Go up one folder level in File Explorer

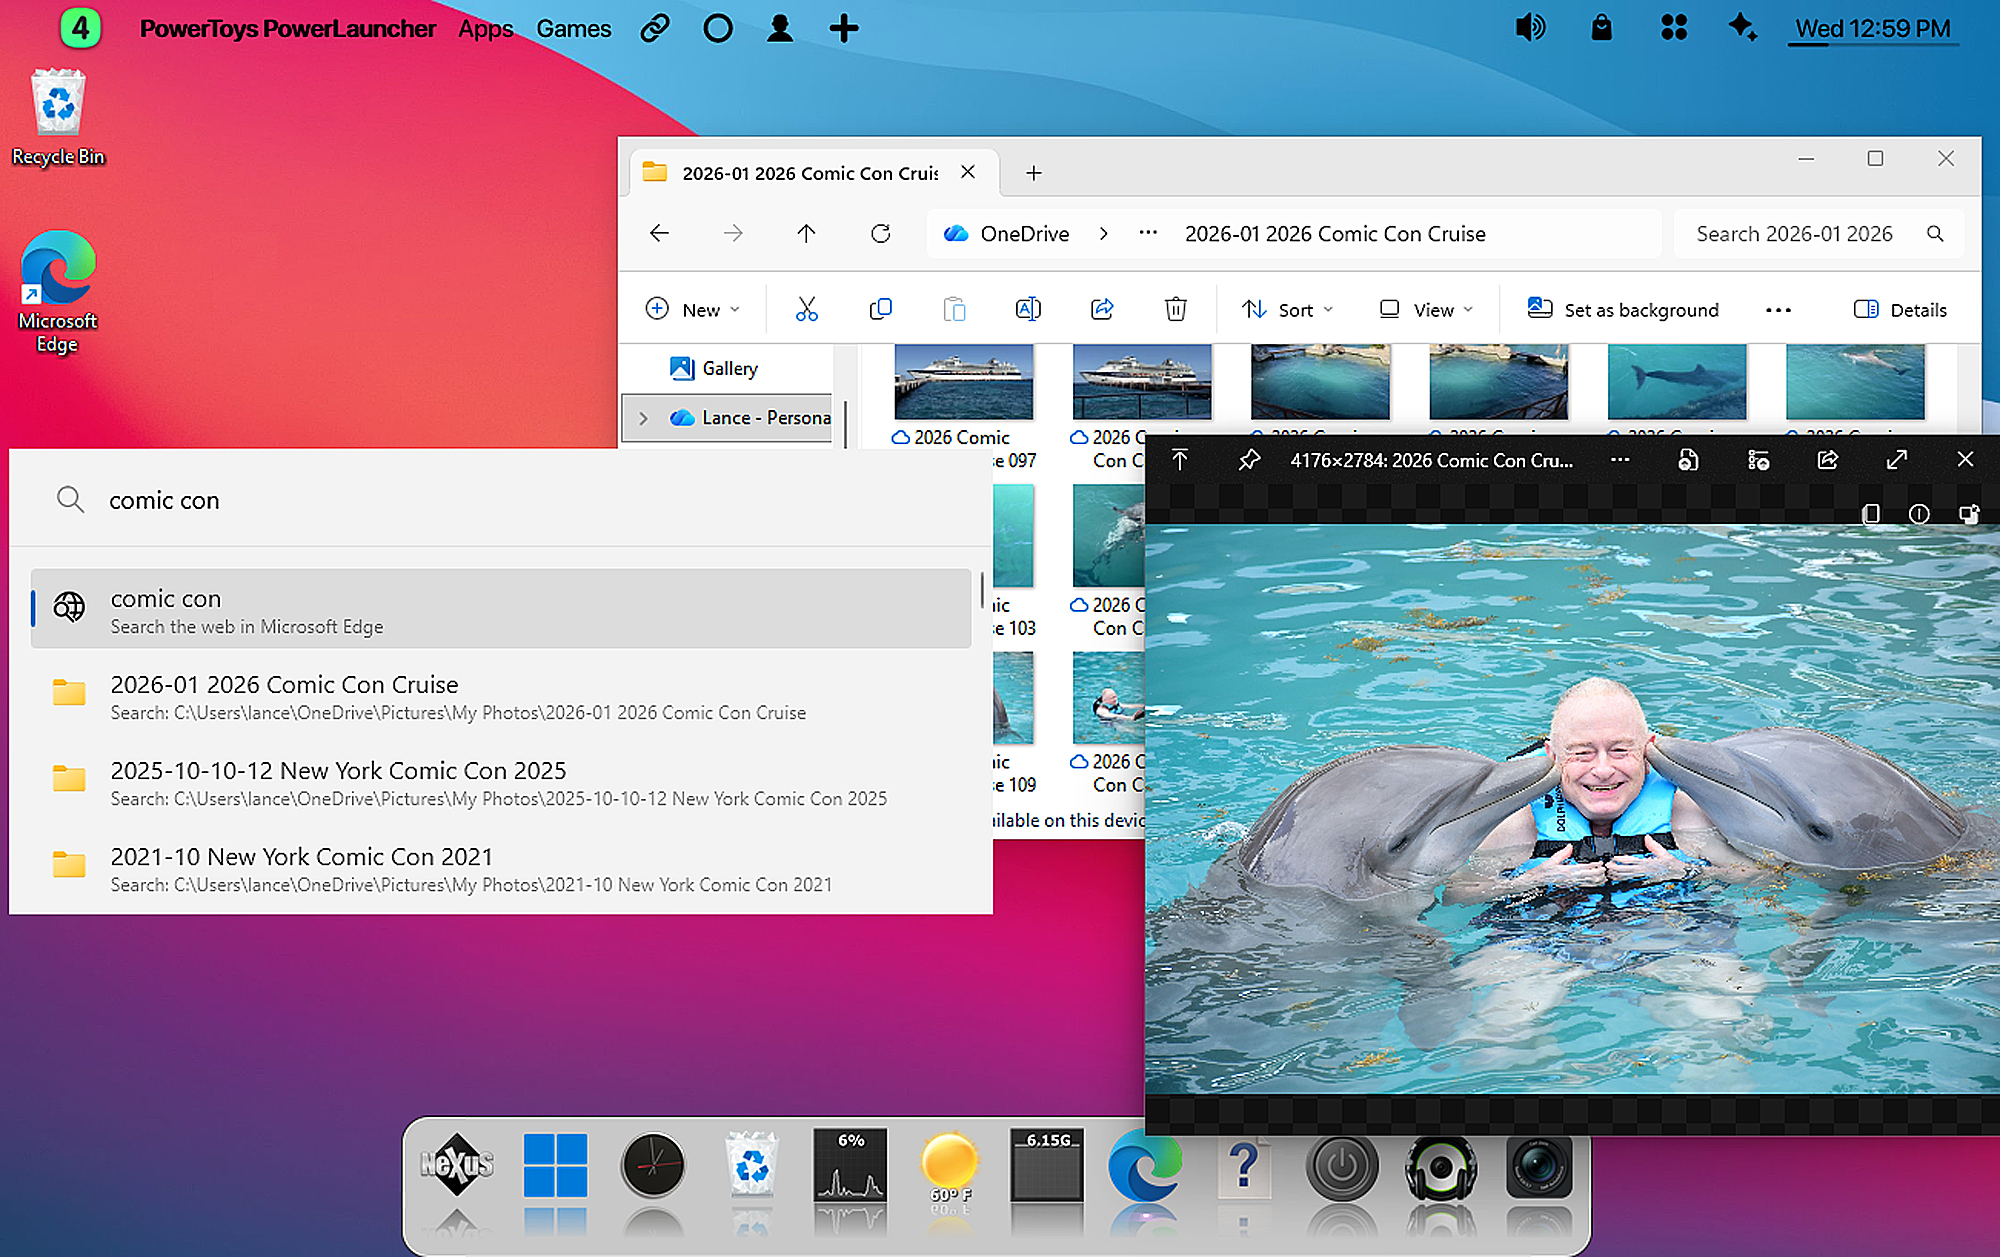[806, 233]
